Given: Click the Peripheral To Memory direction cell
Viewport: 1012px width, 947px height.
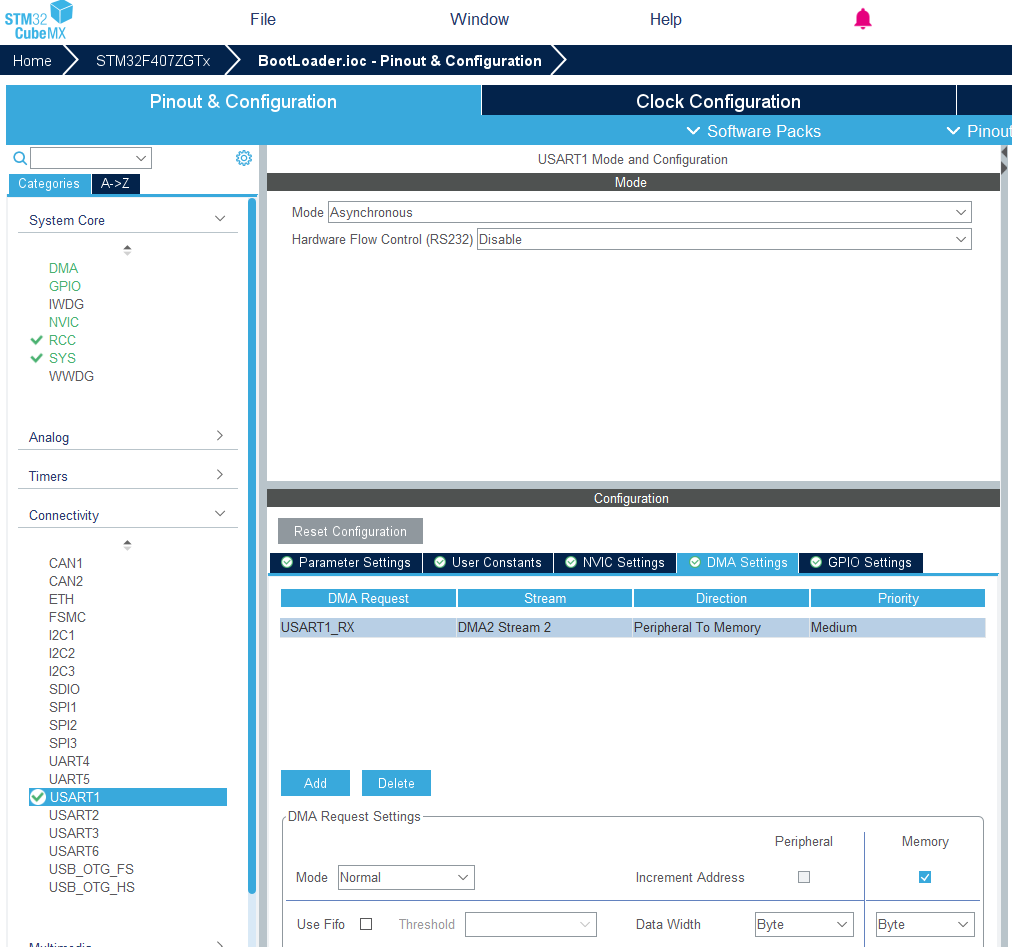Looking at the screenshot, I should click(721, 627).
